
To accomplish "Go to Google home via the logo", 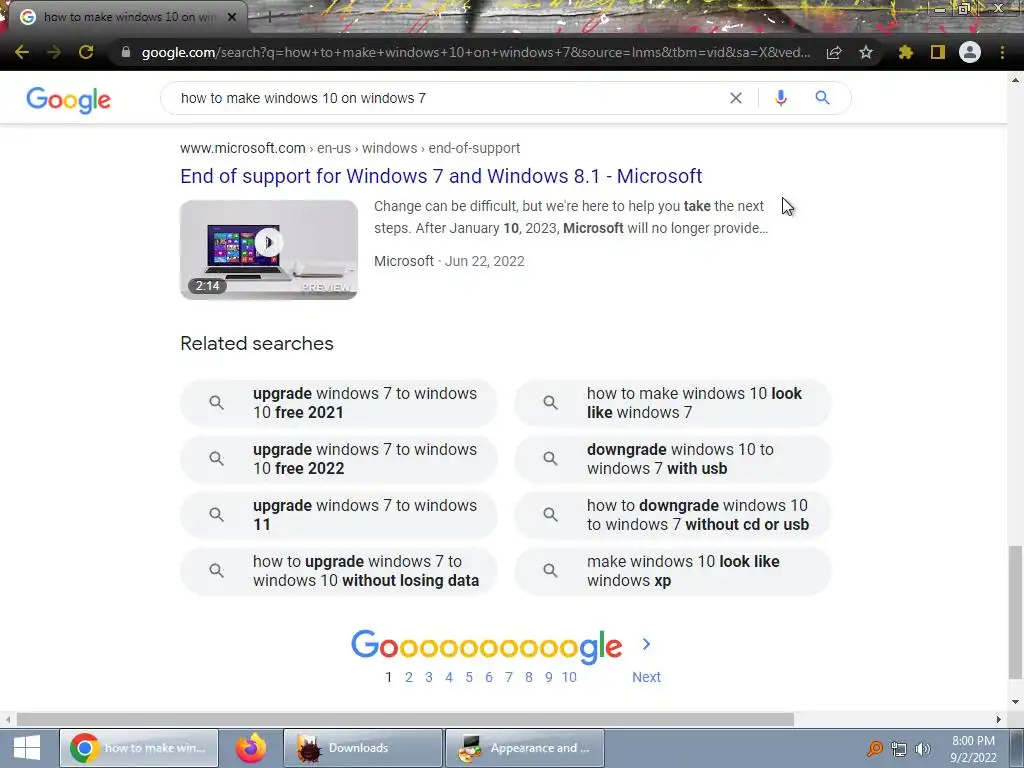I will coord(69,100).
